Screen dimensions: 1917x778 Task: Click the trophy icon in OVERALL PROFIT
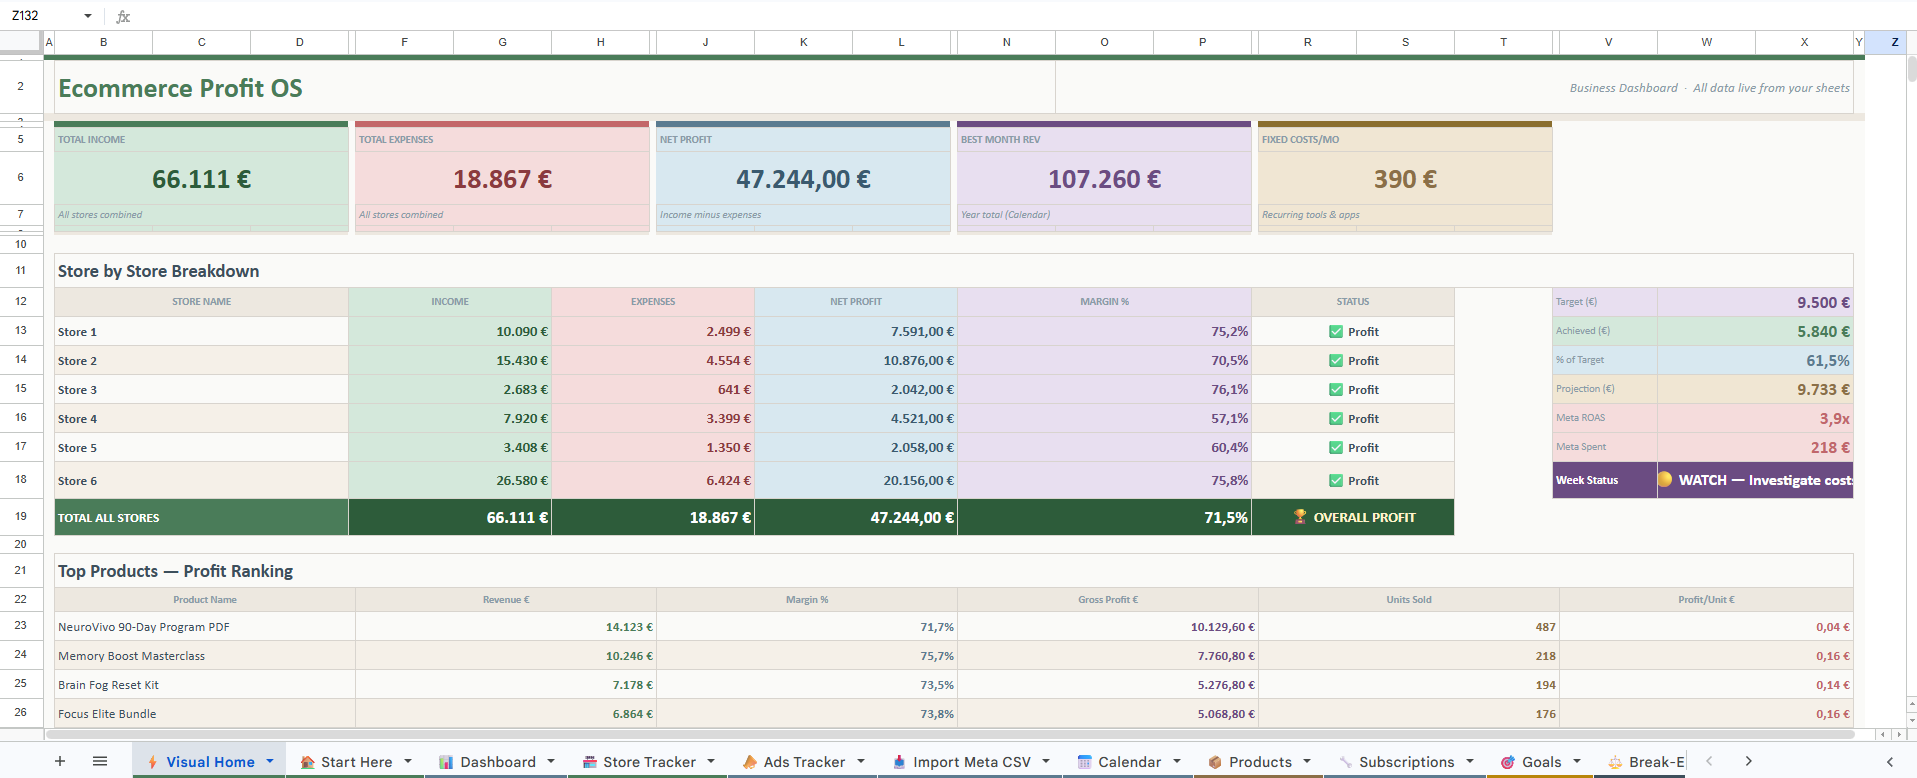click(x=1300, y=517)
